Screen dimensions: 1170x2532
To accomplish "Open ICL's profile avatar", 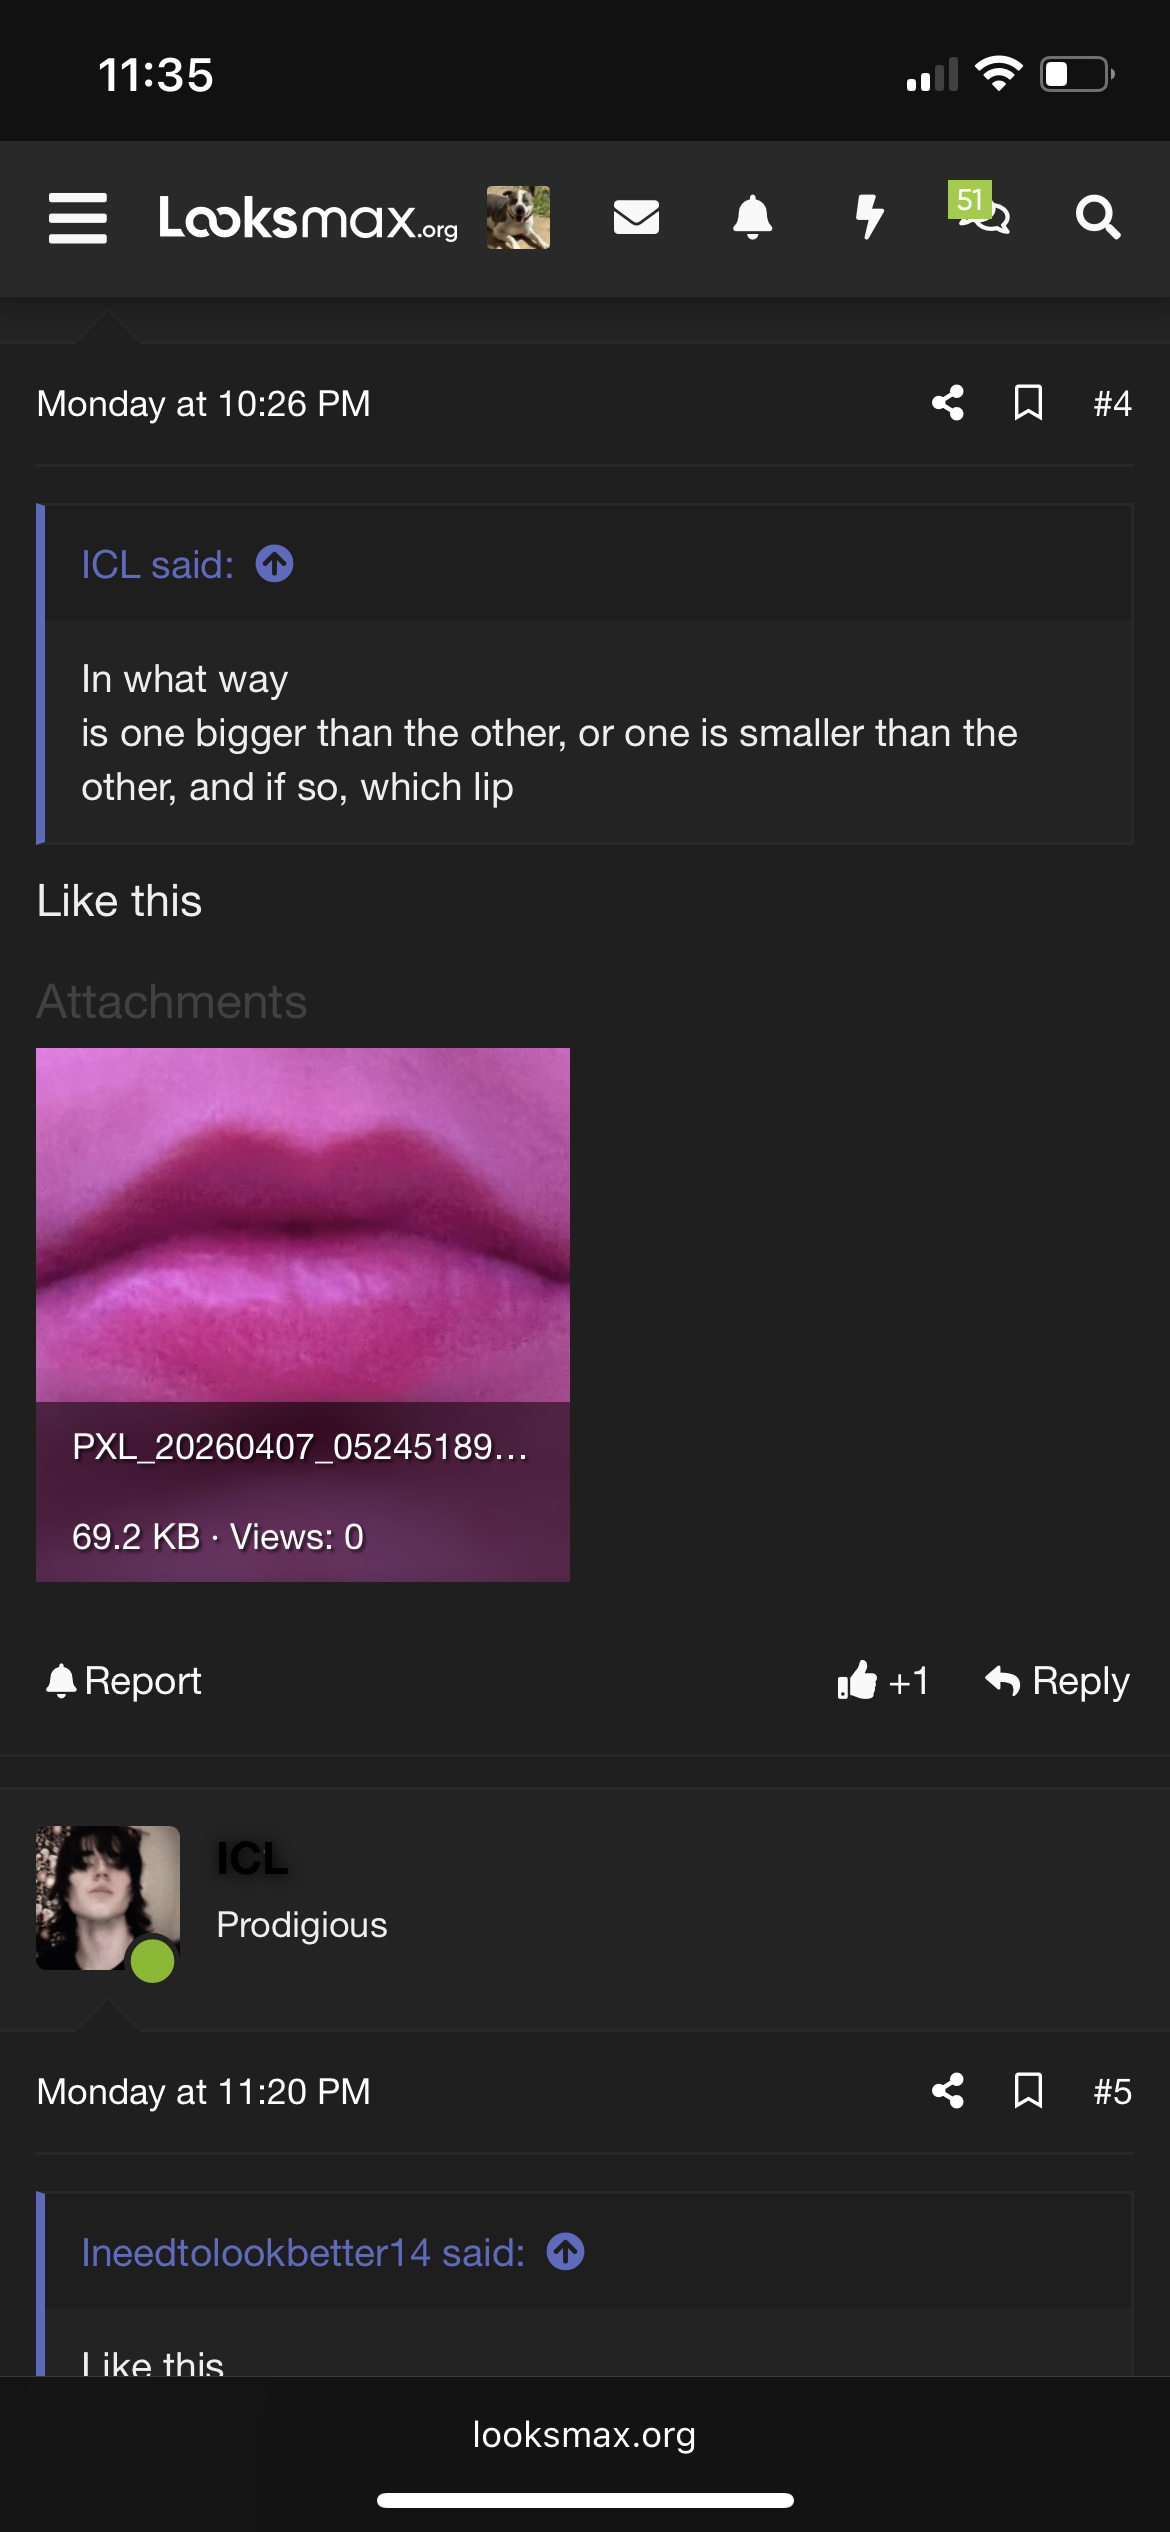I will click(x=108, y=1898).
